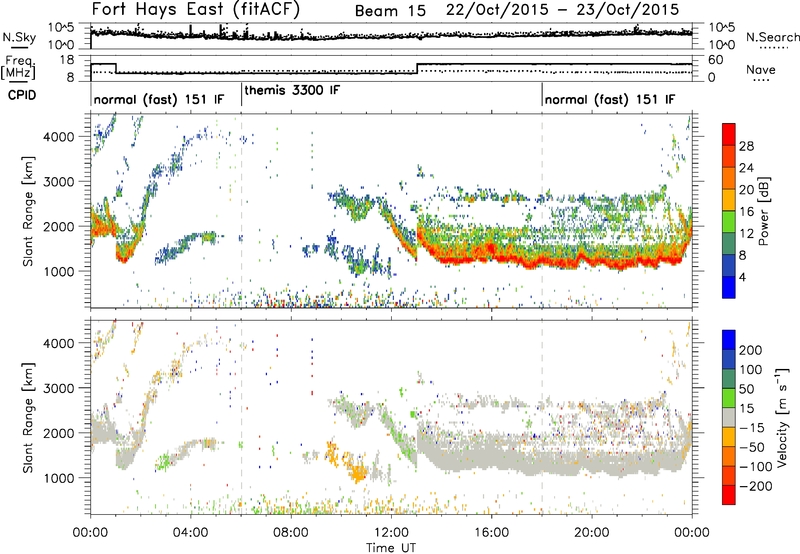800x554 pixels.
Task: Click the '200' tick on the Velocity scale
Action: pyautogui.click(x=751, y=350)
